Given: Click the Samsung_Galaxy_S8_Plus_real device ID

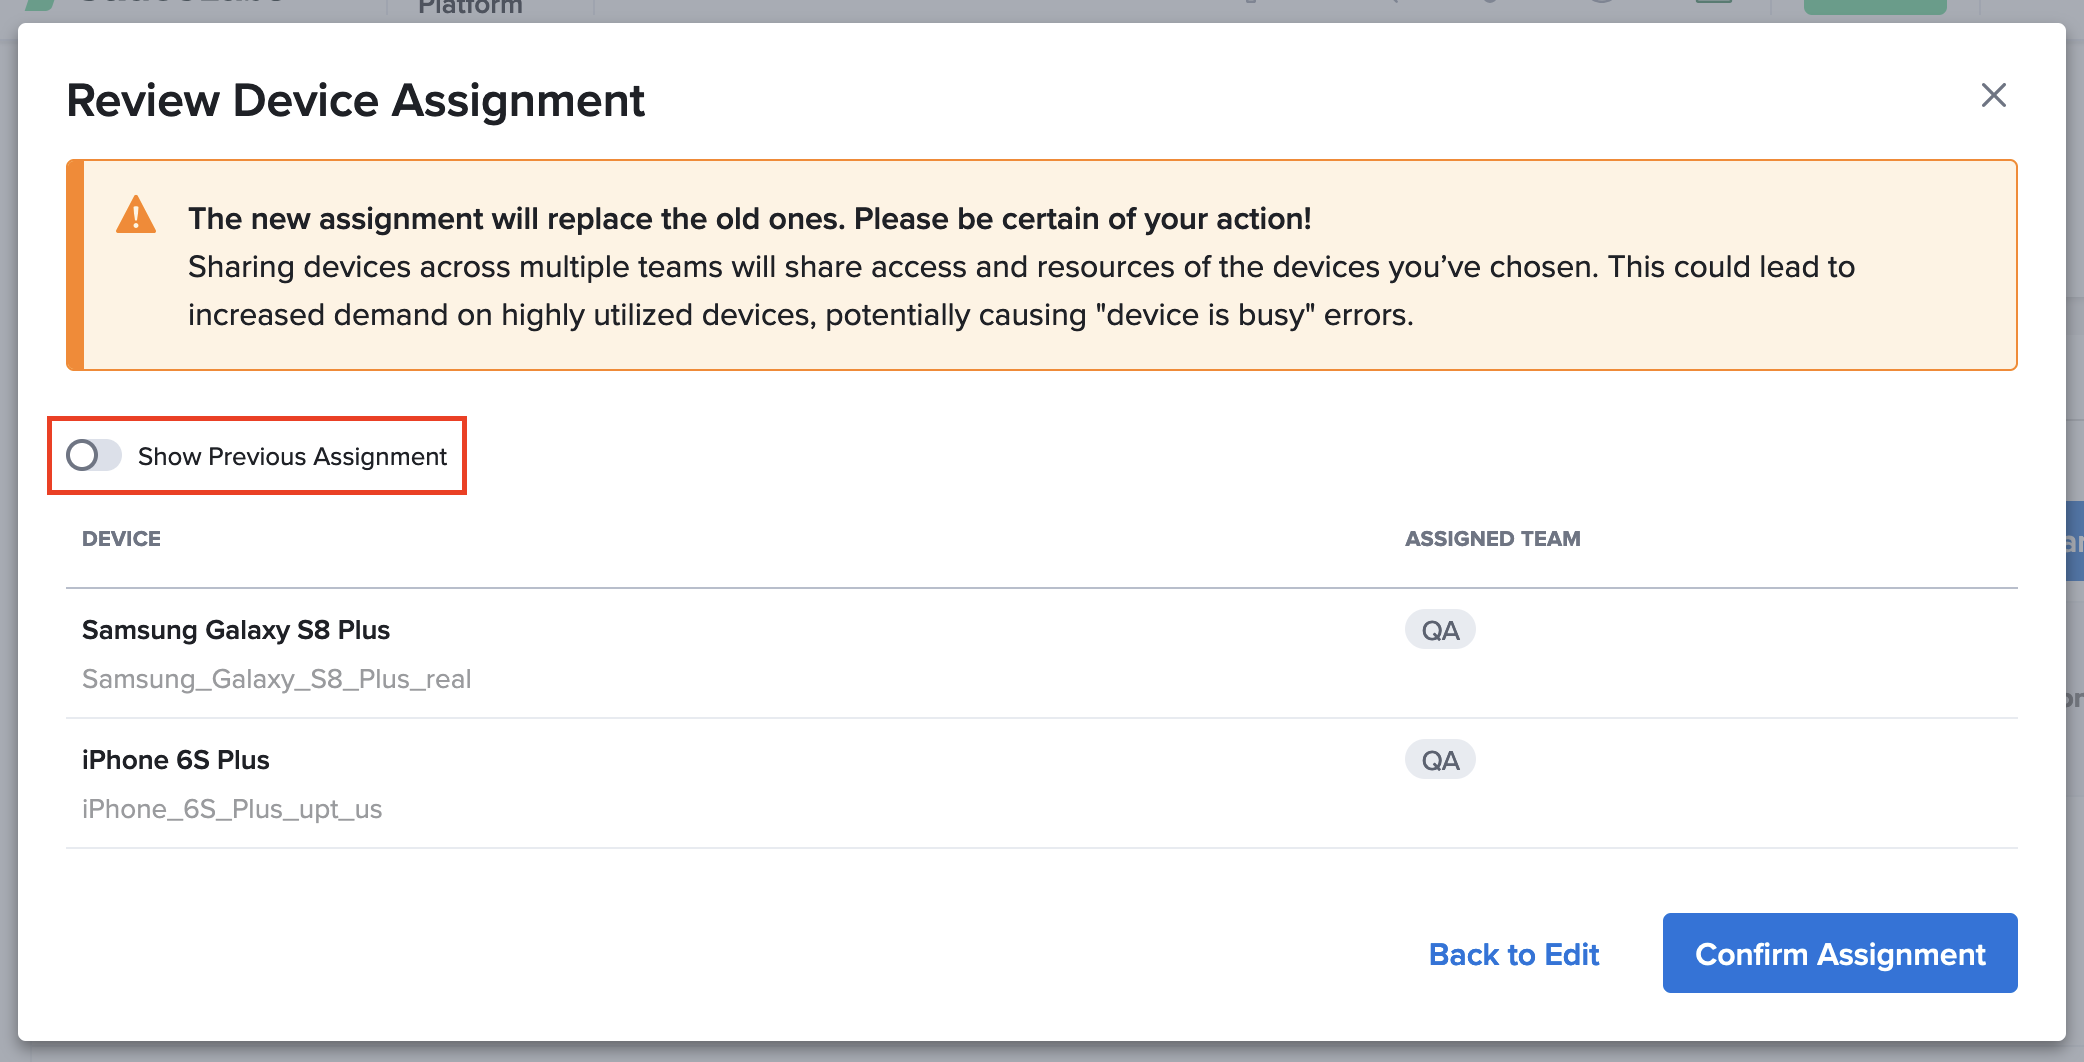Looking at the screenshot, I should coord(276,679).
